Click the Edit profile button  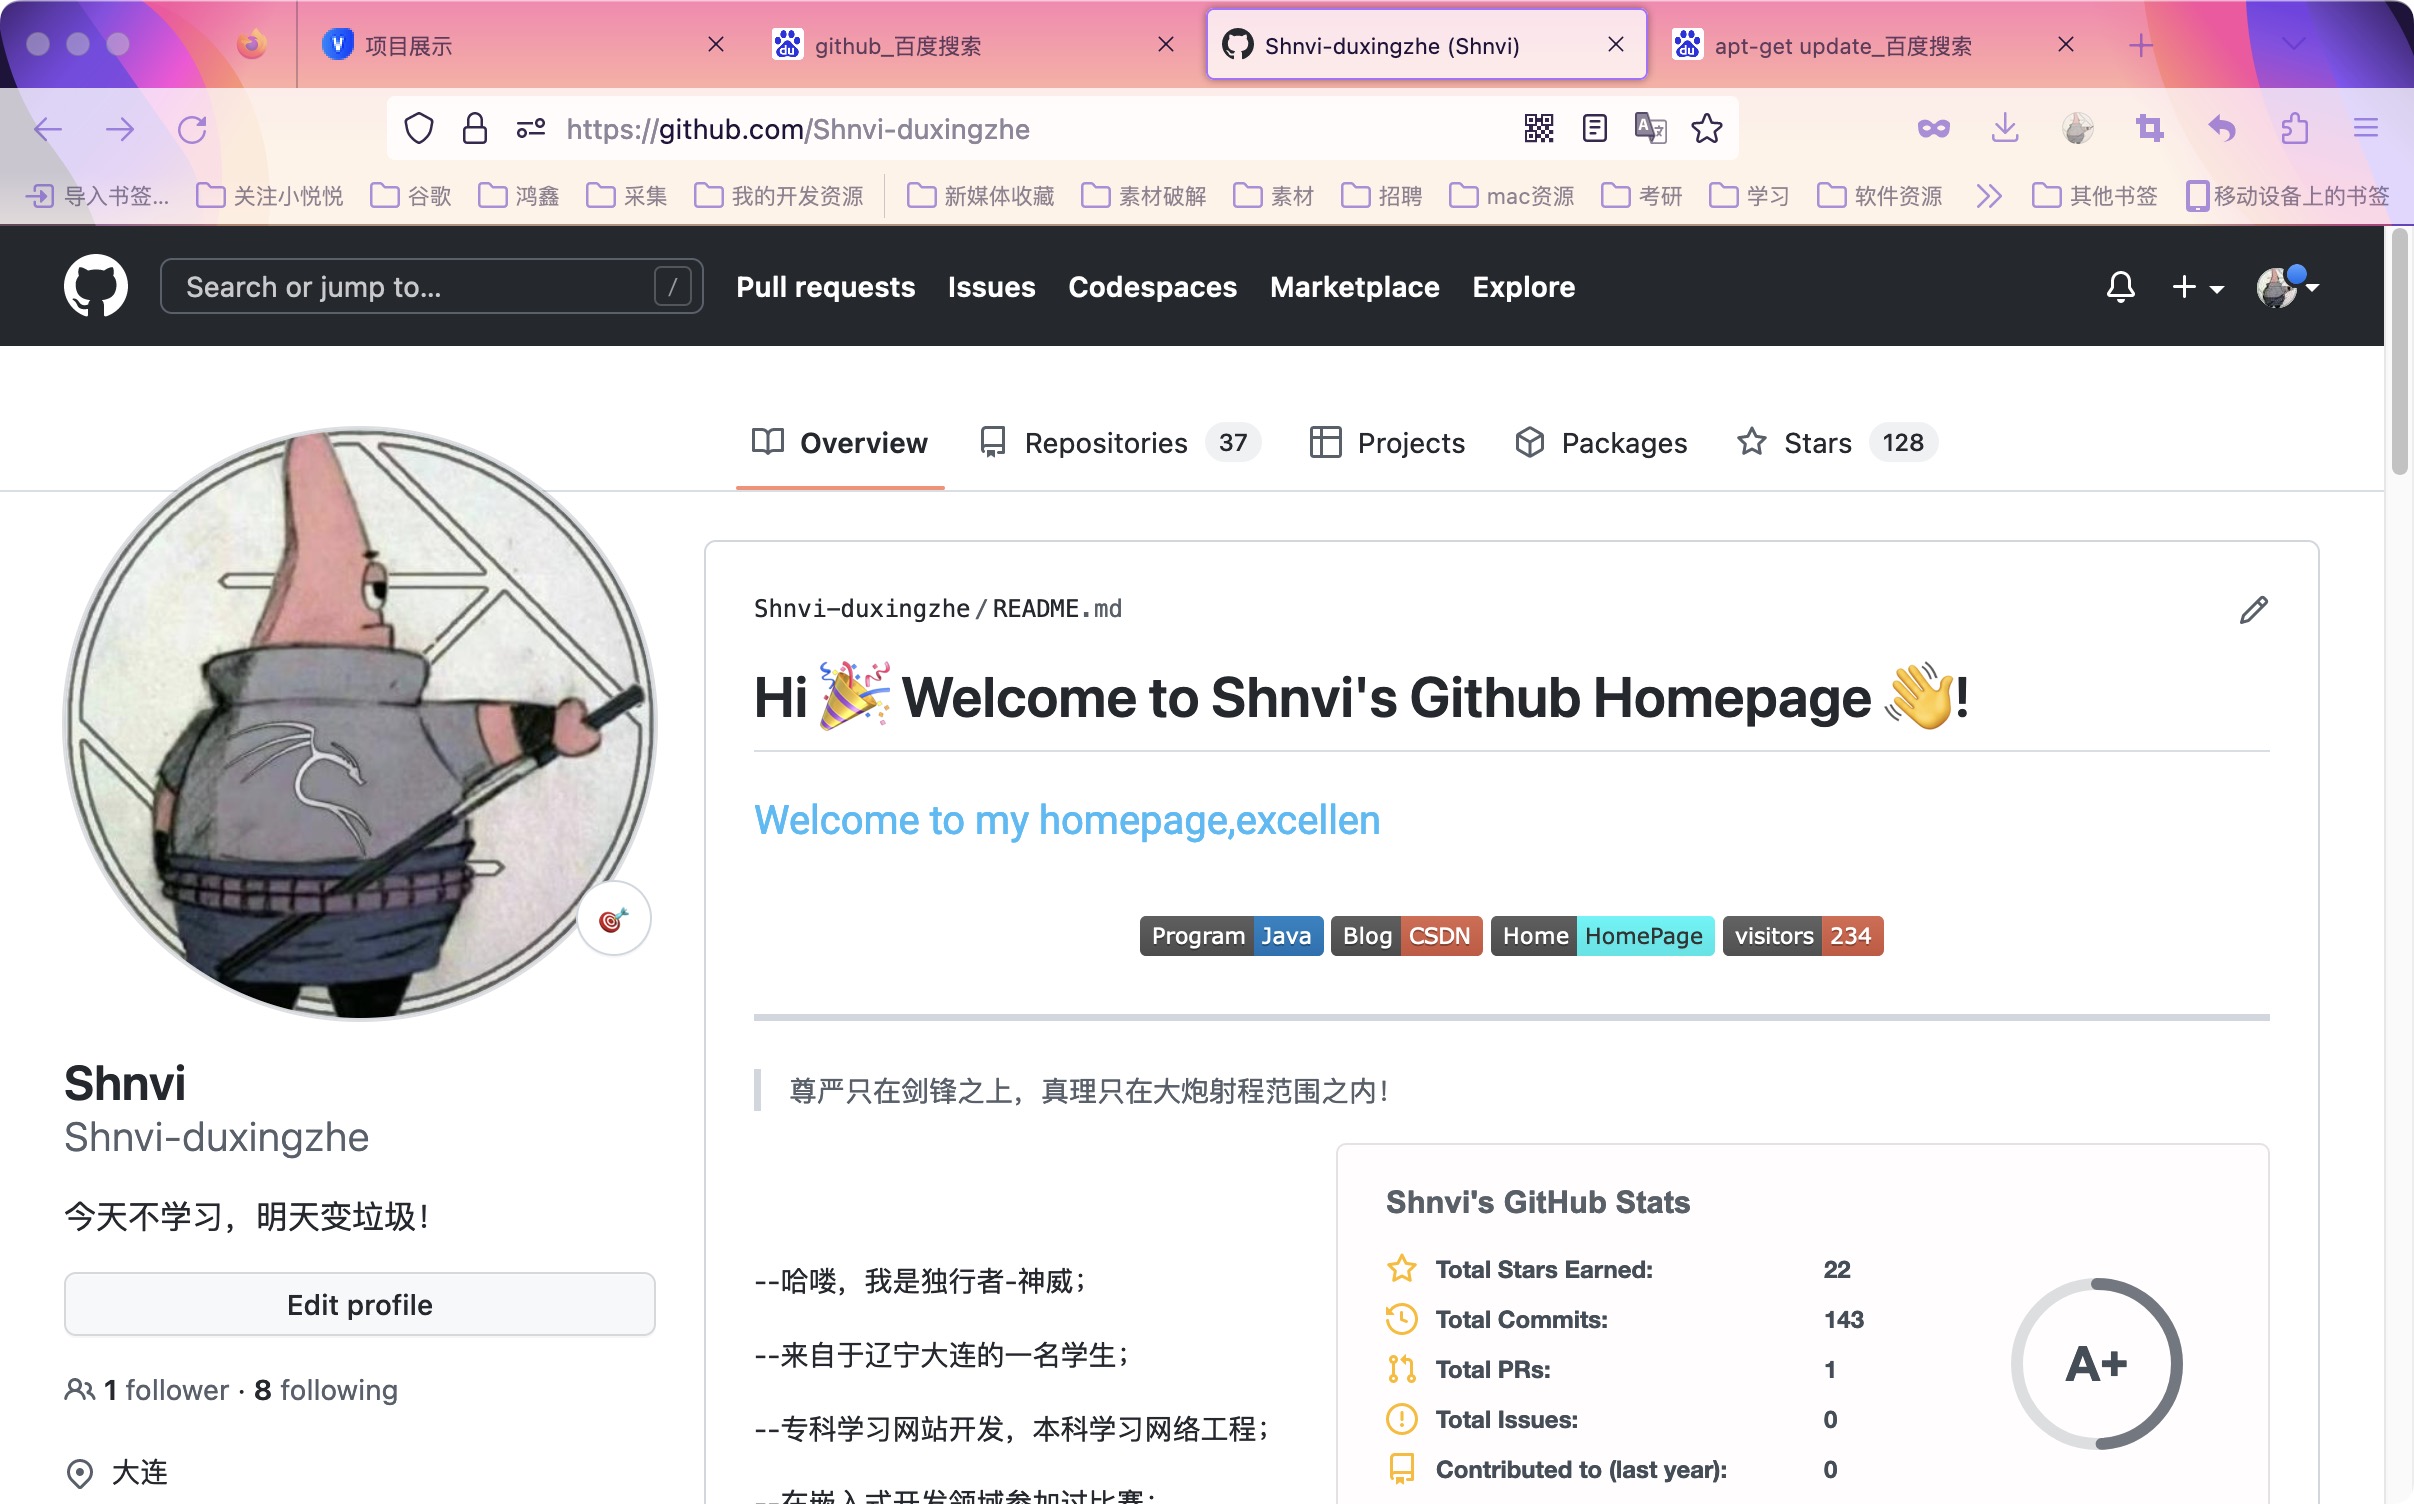(359, 1304)
